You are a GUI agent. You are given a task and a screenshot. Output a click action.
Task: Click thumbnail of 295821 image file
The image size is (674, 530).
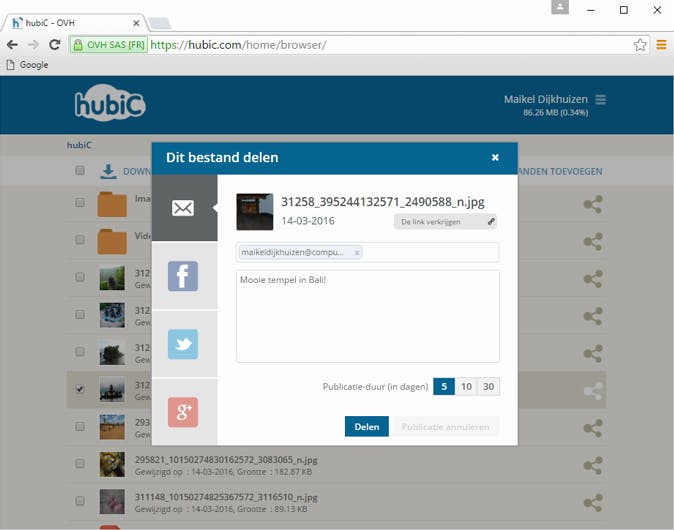(112, 464)
